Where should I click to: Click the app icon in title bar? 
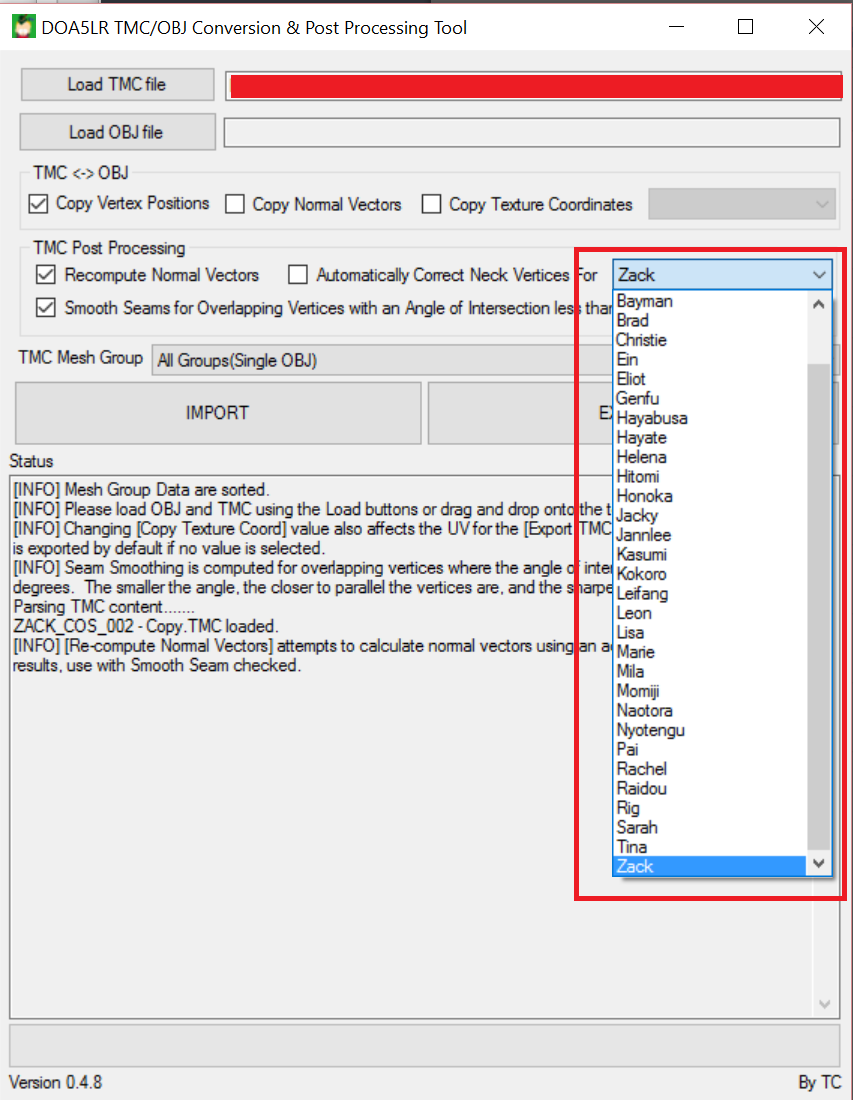pos(23,28)
